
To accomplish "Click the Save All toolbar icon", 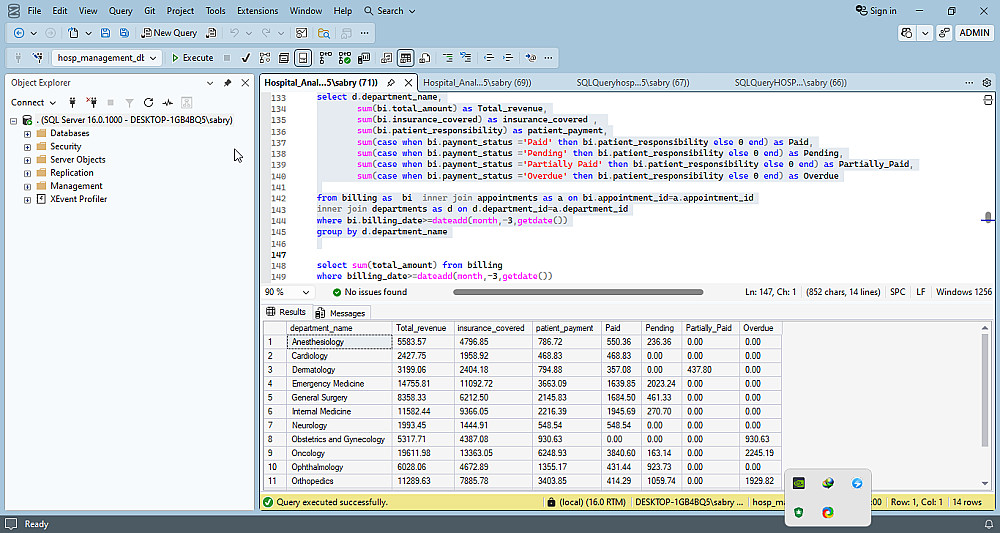I will point(124,33).
